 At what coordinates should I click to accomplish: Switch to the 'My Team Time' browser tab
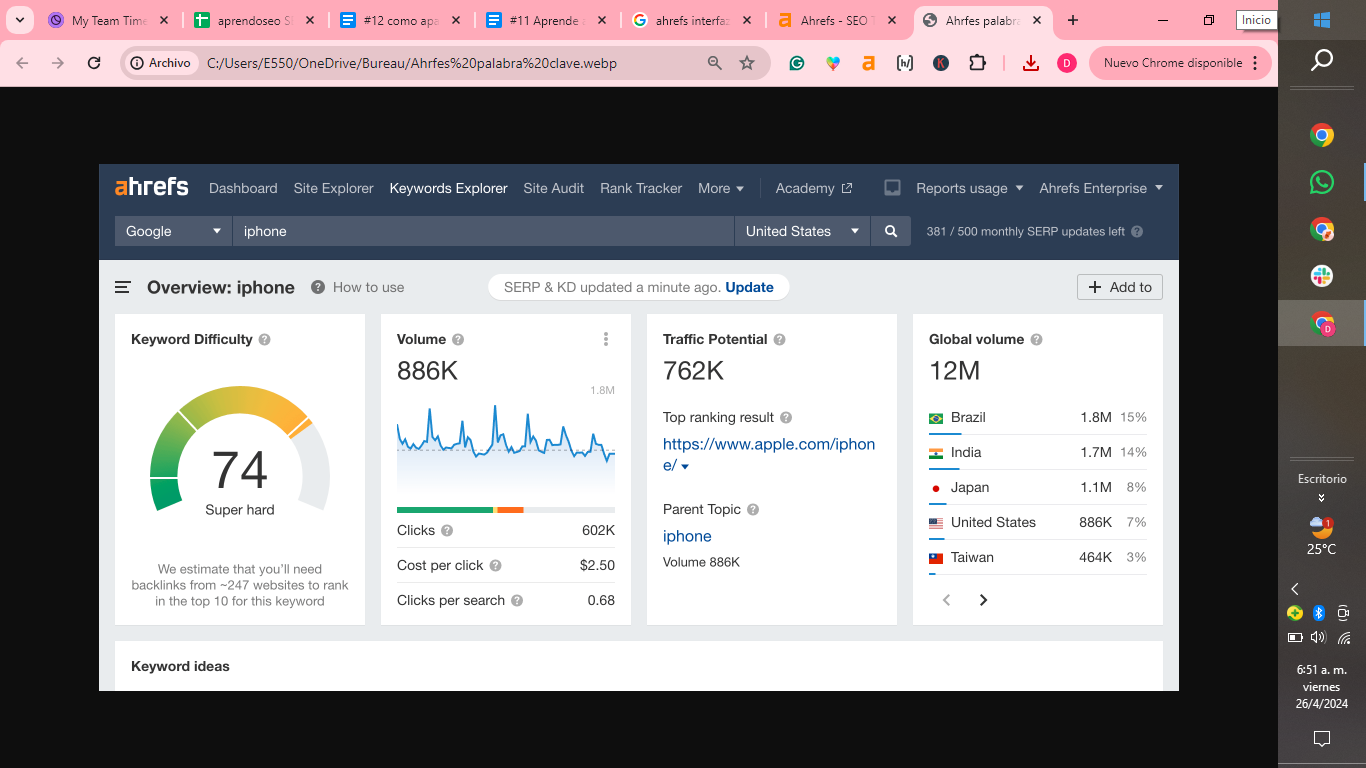(x=108, y=20)
